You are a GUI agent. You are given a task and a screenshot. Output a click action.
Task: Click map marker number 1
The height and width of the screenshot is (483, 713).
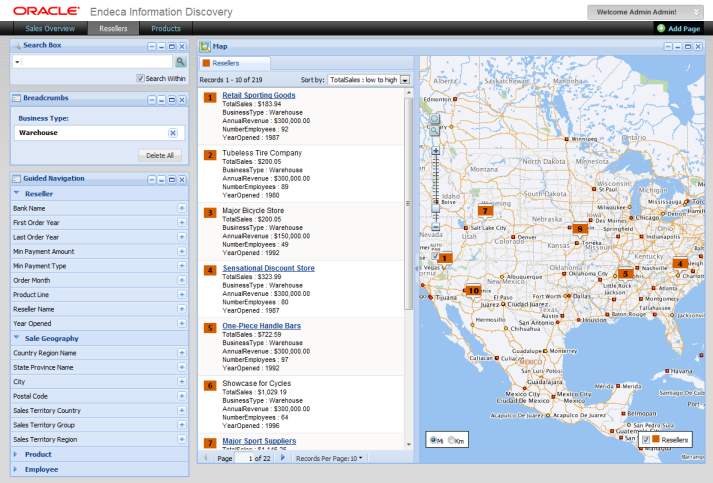(444, 258)
